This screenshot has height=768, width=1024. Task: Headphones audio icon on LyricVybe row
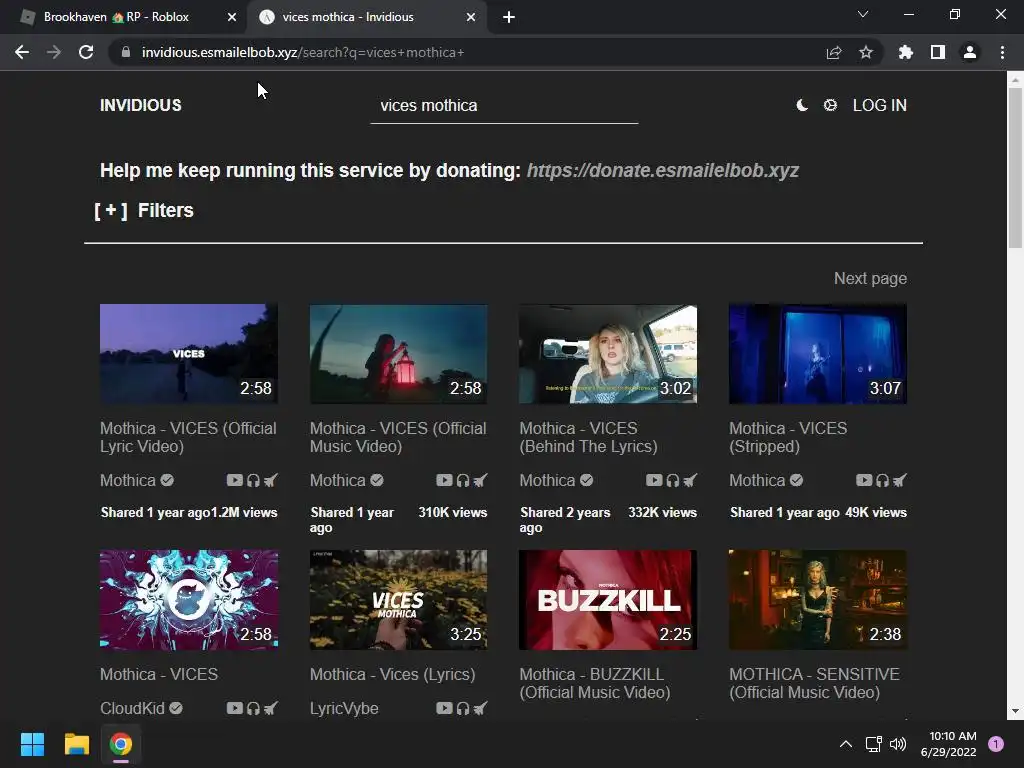click(x=463, y=709)
